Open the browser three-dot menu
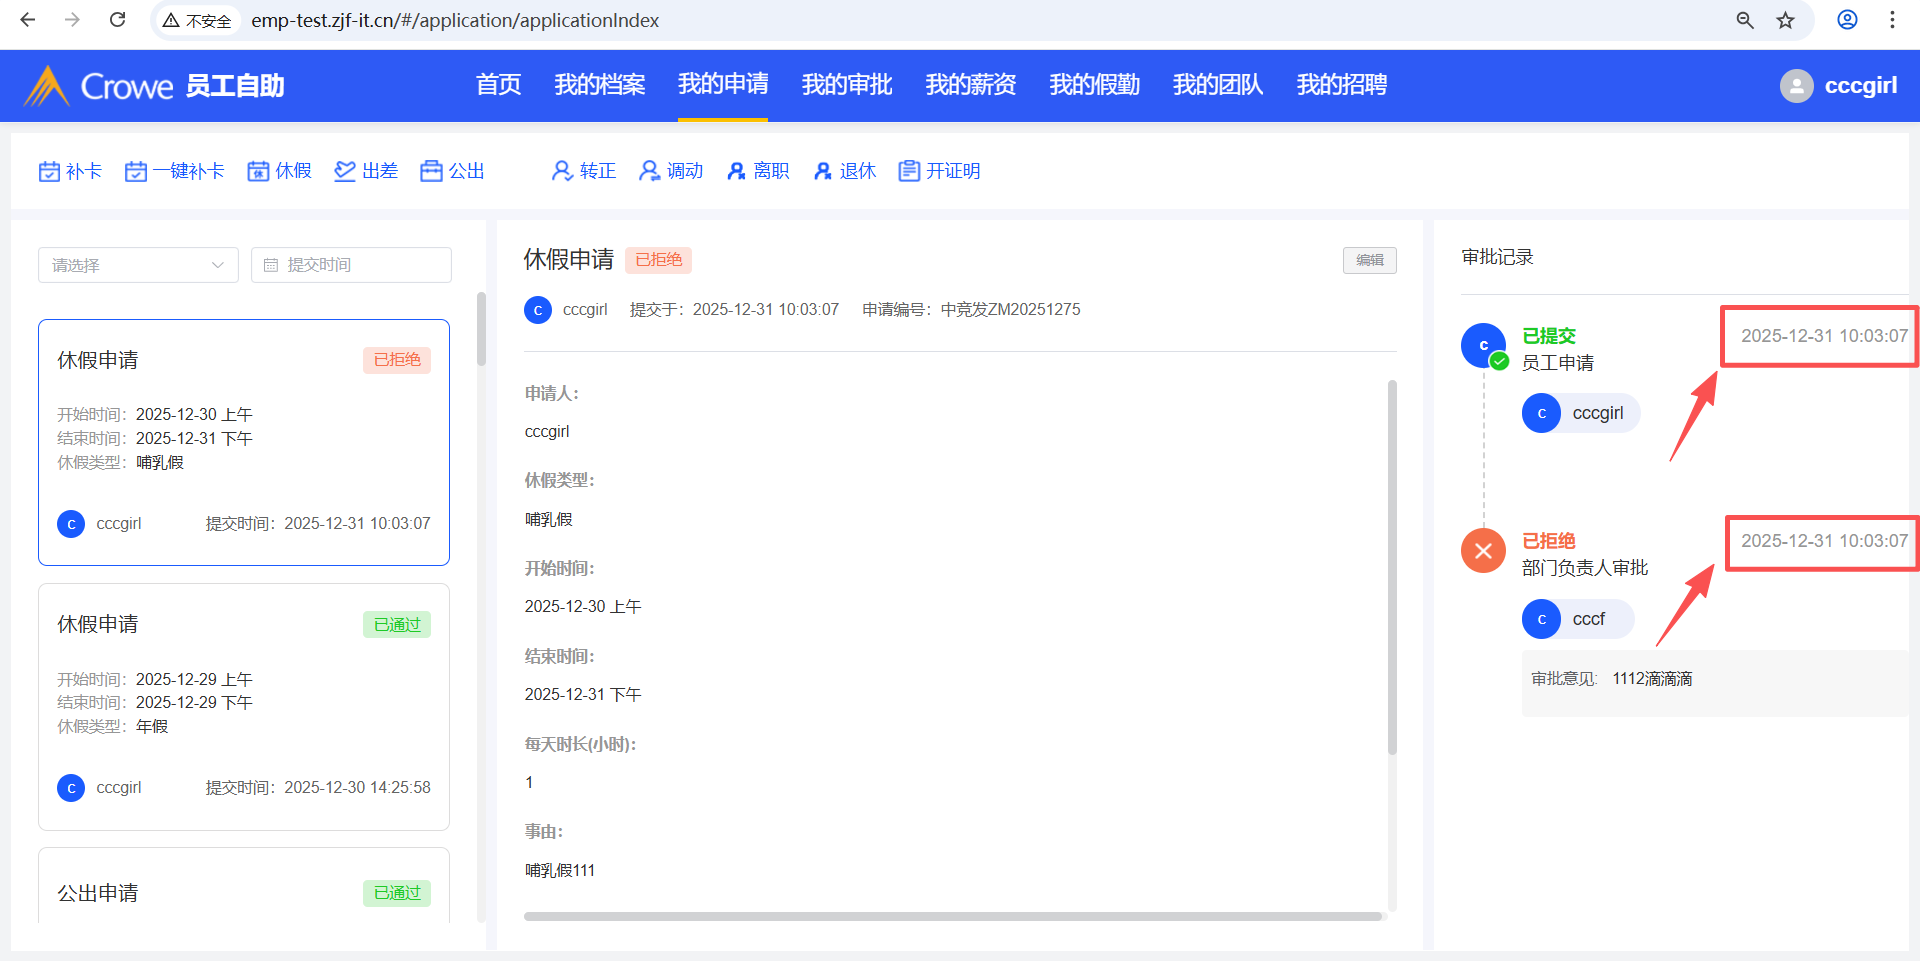Viewport: 1920px width, 961px height. coord(1892,20)
